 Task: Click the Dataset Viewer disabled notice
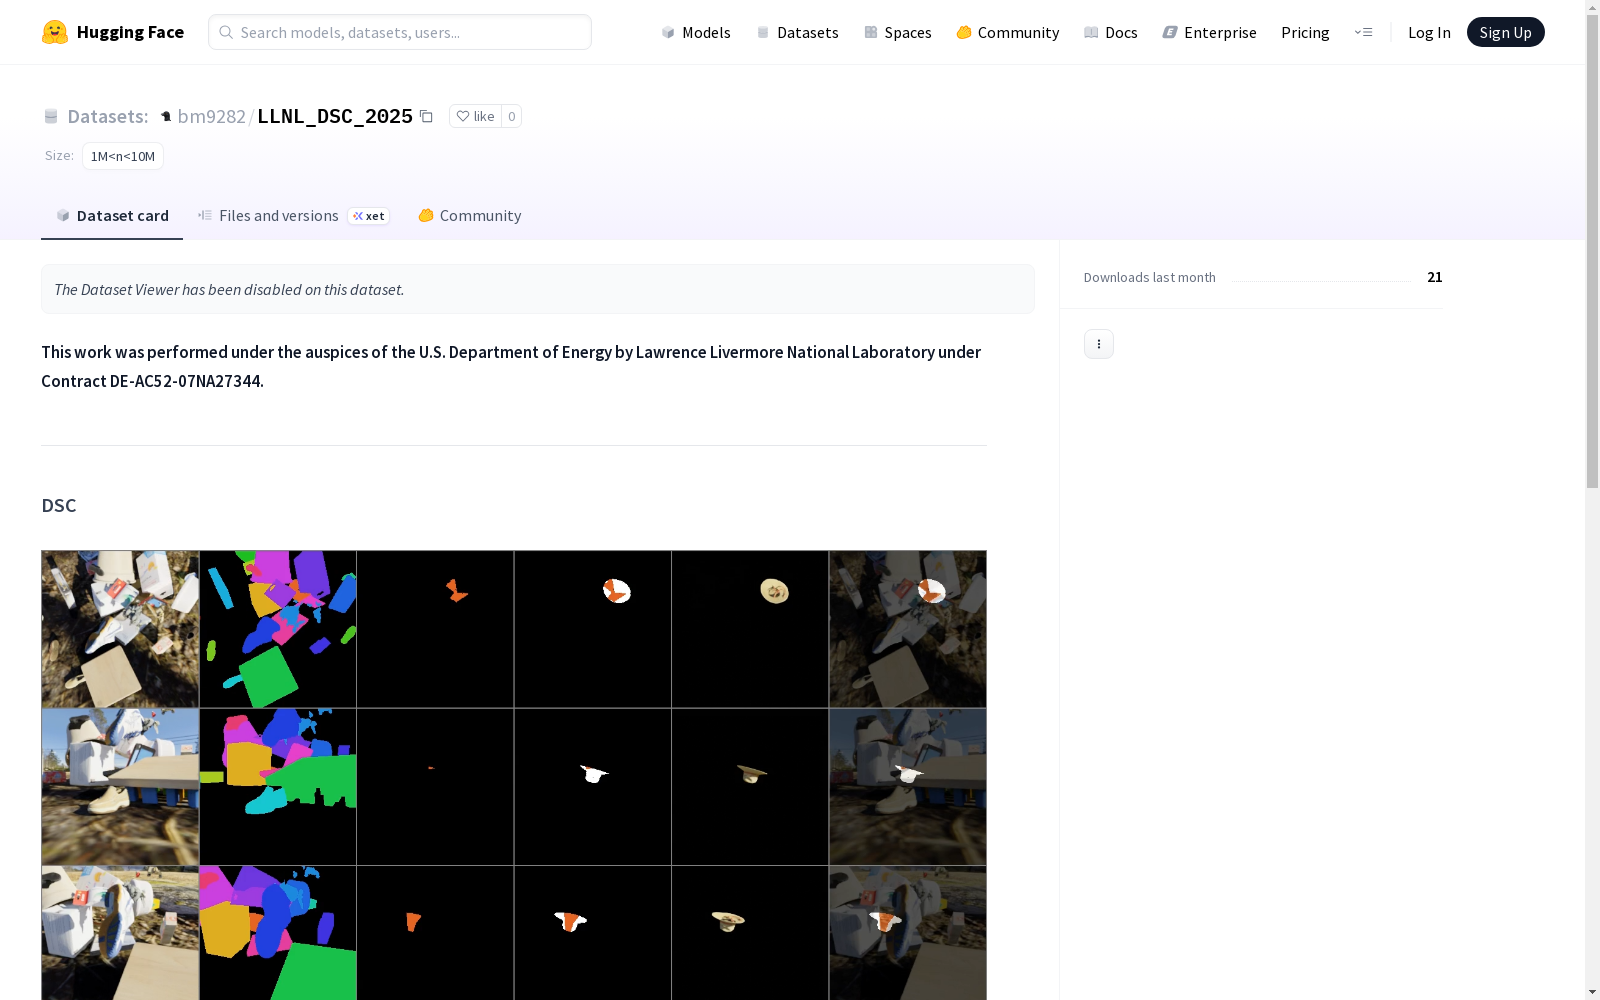[x=538, y=289]
